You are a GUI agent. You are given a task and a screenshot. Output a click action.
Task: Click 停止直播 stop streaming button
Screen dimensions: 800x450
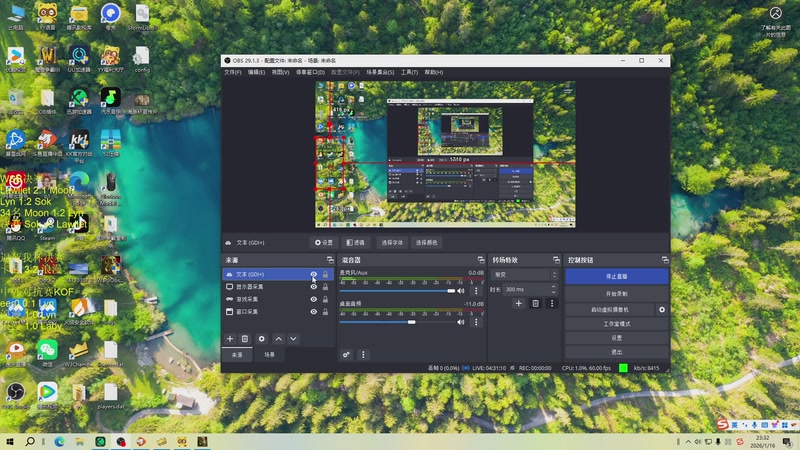pos(616,276)
